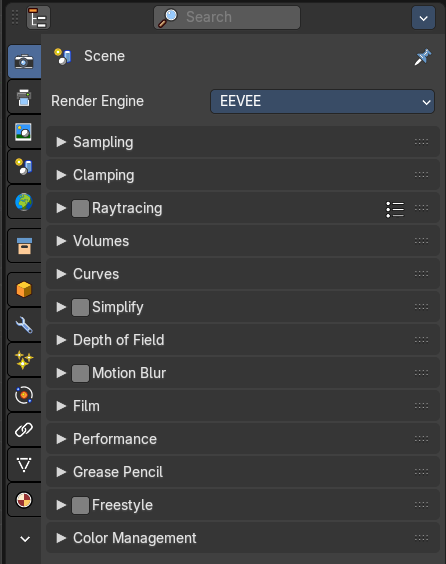Open the Object Constraints tab
The height and width of the screenshot is (564, 446).
[x=24, y=430]
